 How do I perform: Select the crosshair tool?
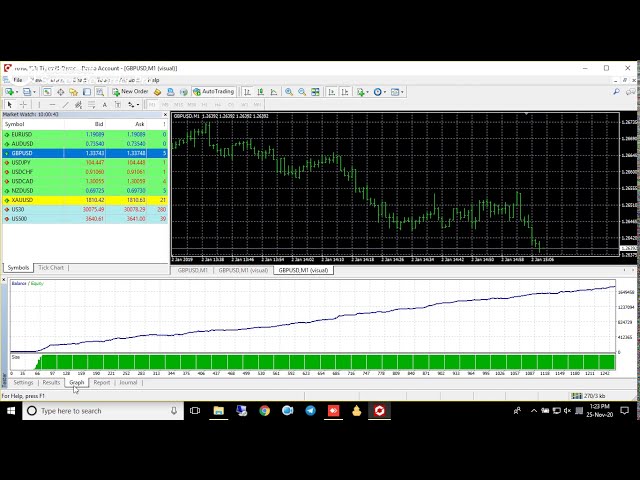pos(23,104)
